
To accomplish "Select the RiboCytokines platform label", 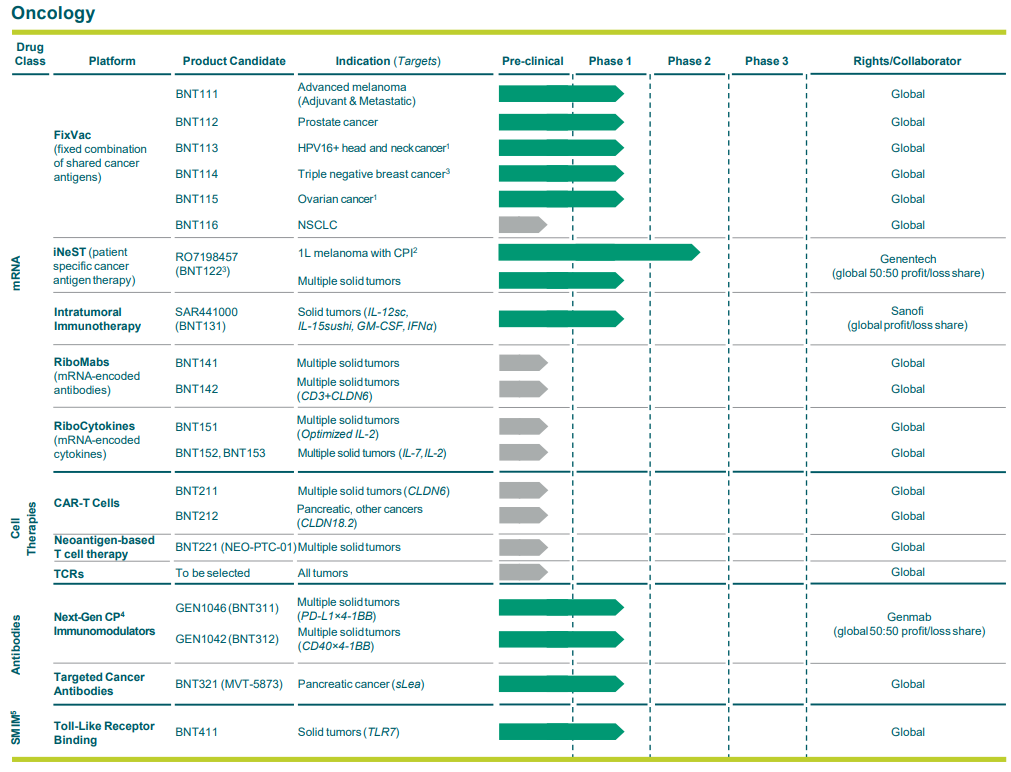I will (94, 426).
